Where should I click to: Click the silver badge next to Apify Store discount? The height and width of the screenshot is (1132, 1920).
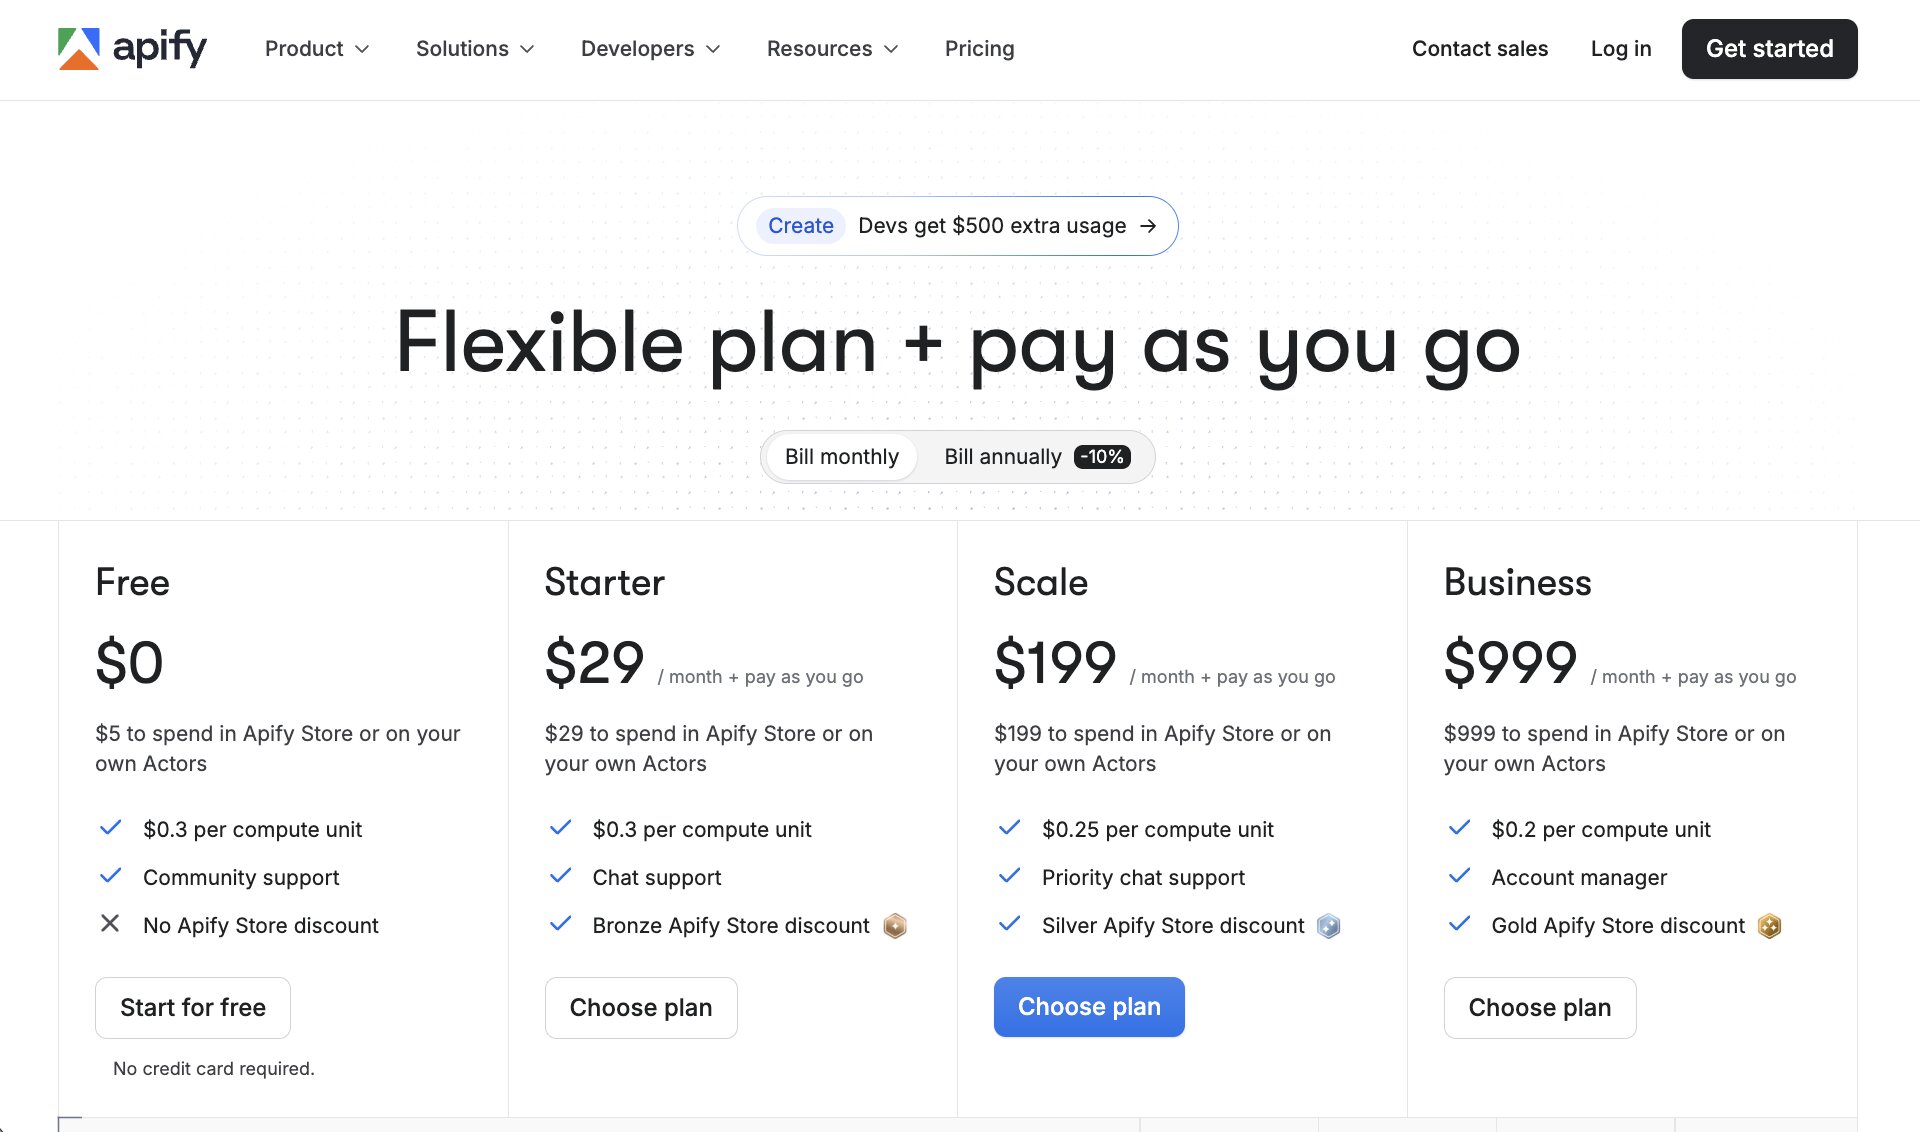[1327, 926]
